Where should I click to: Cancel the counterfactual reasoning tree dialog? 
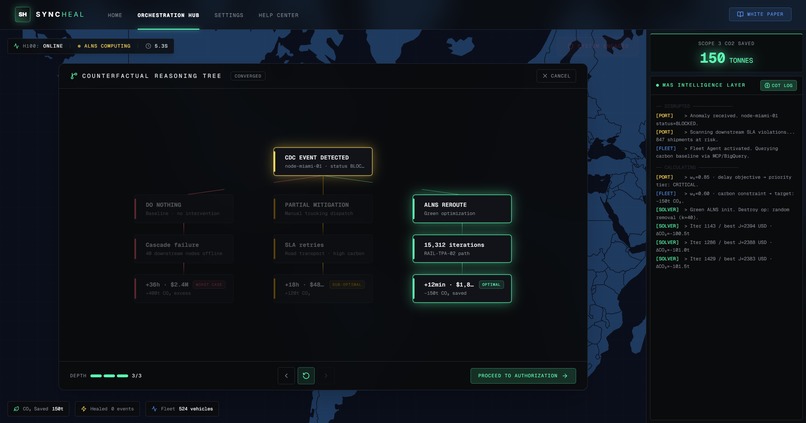556,76
